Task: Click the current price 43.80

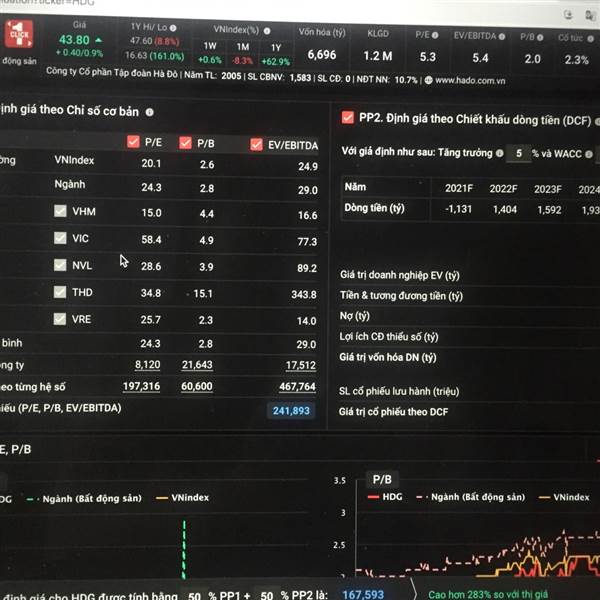Action: (74, 40)
